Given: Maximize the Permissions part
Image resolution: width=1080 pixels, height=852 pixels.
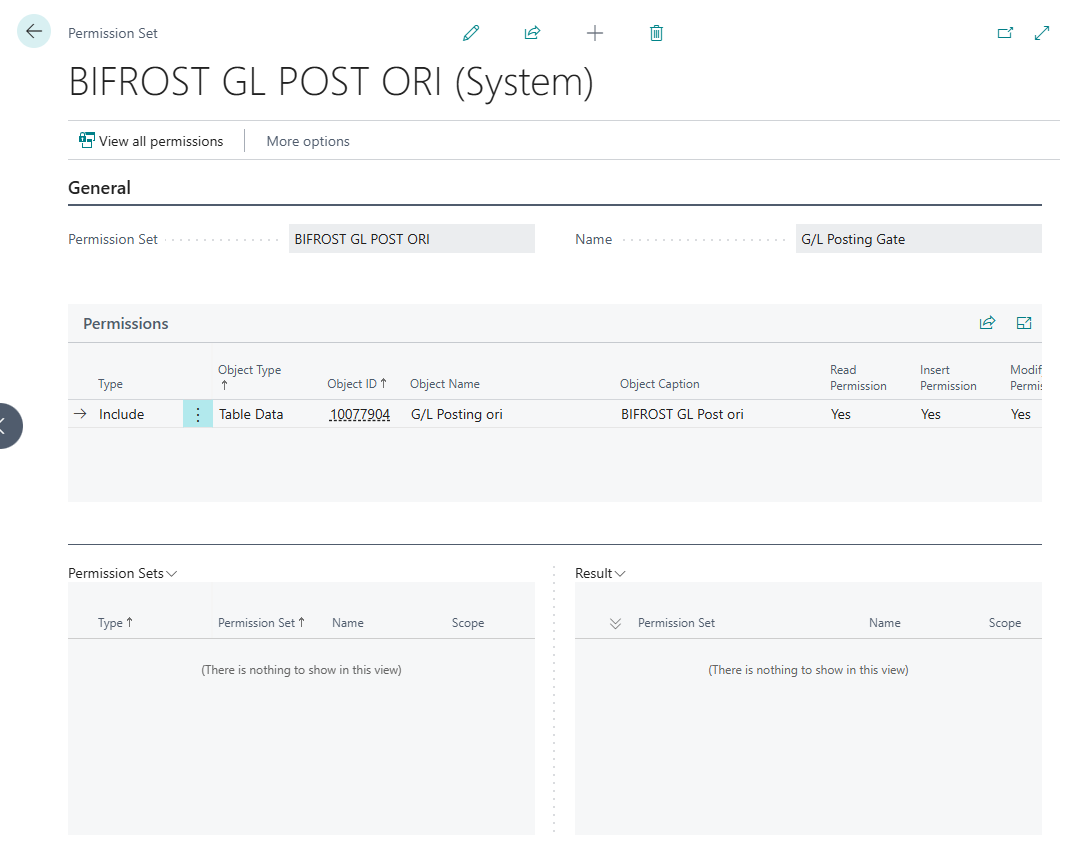Looking at the screenshot, I should 1024,323.
